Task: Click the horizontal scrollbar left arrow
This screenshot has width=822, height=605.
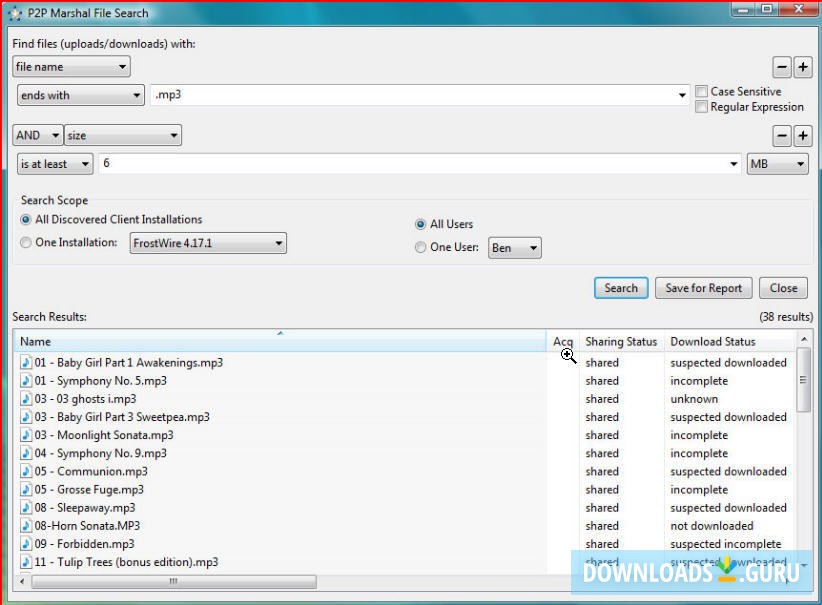Action: click(x=22, y=581)
